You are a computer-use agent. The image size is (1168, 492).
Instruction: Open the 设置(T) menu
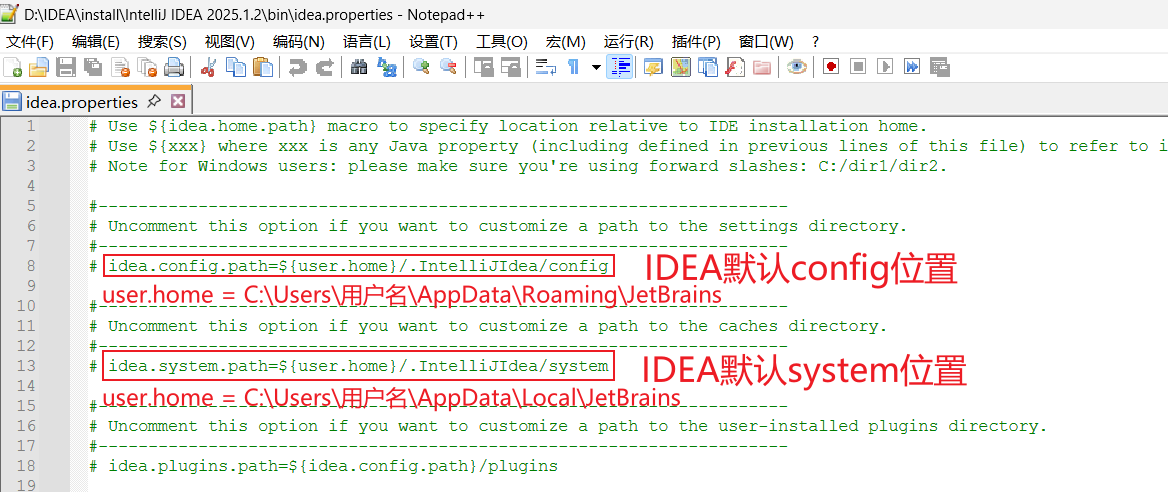433,42
